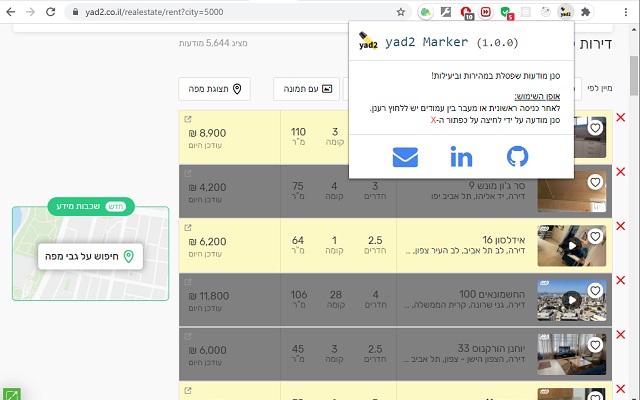
Task: Open Chrome three-dot menu
Action: 625,12
